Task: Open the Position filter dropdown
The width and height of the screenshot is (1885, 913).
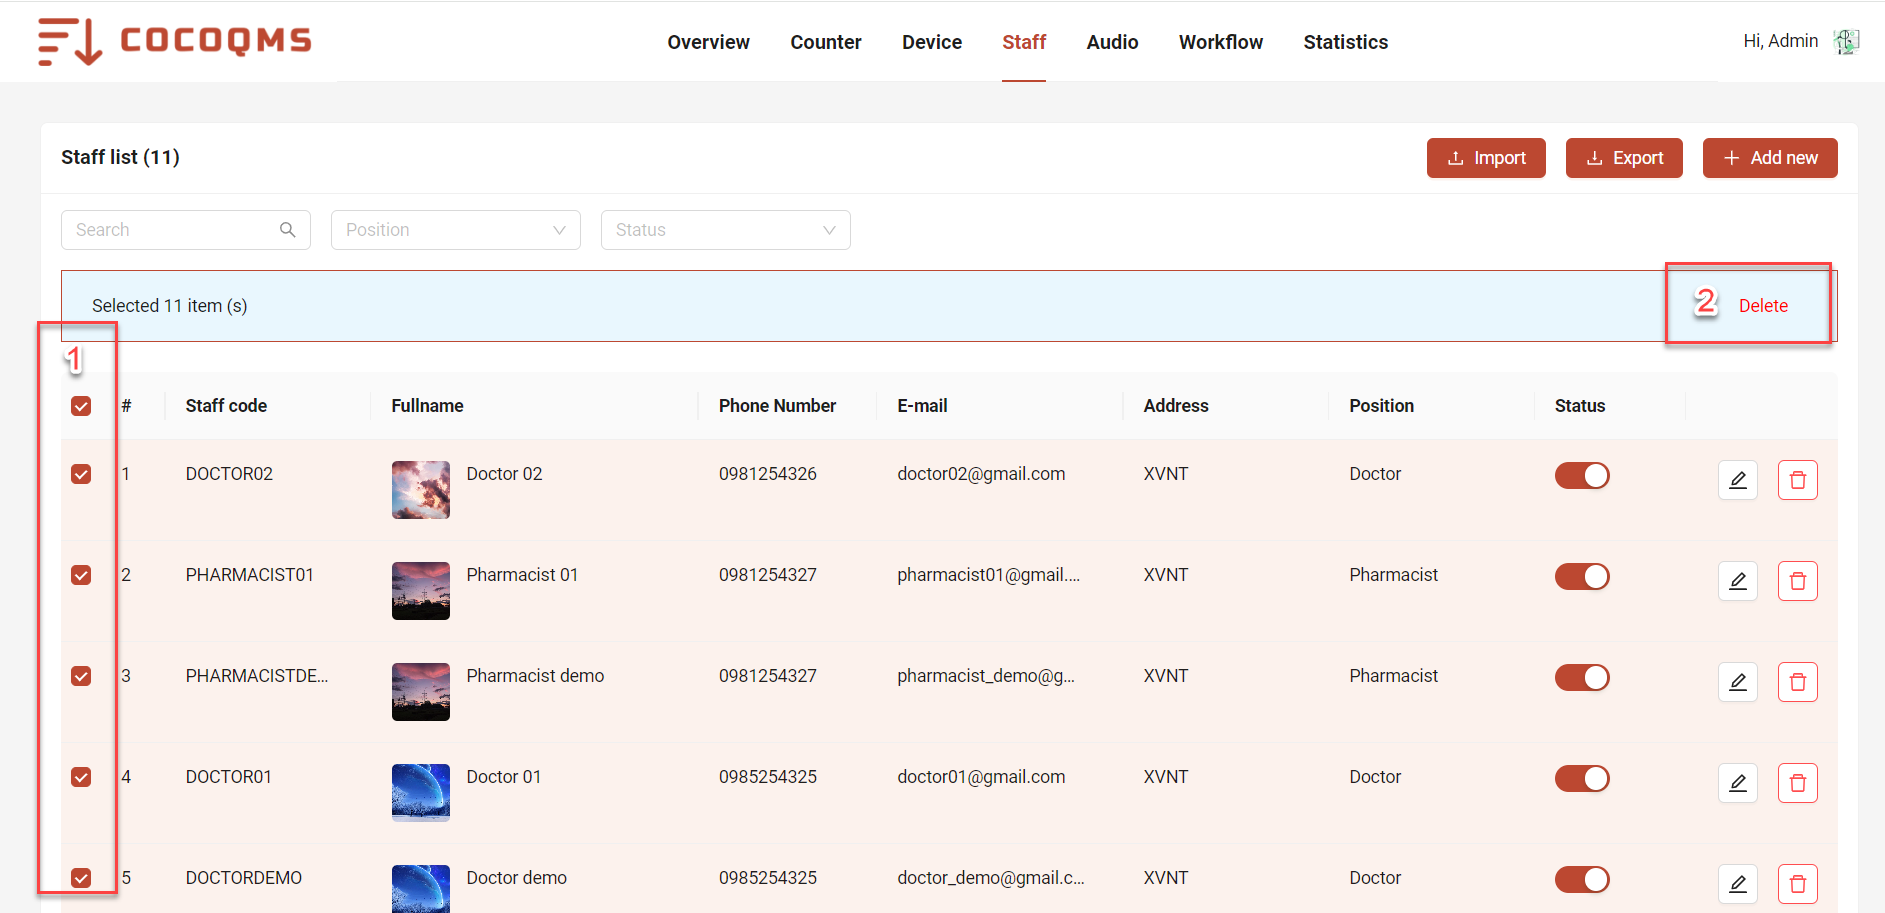Action: (455, 230)
